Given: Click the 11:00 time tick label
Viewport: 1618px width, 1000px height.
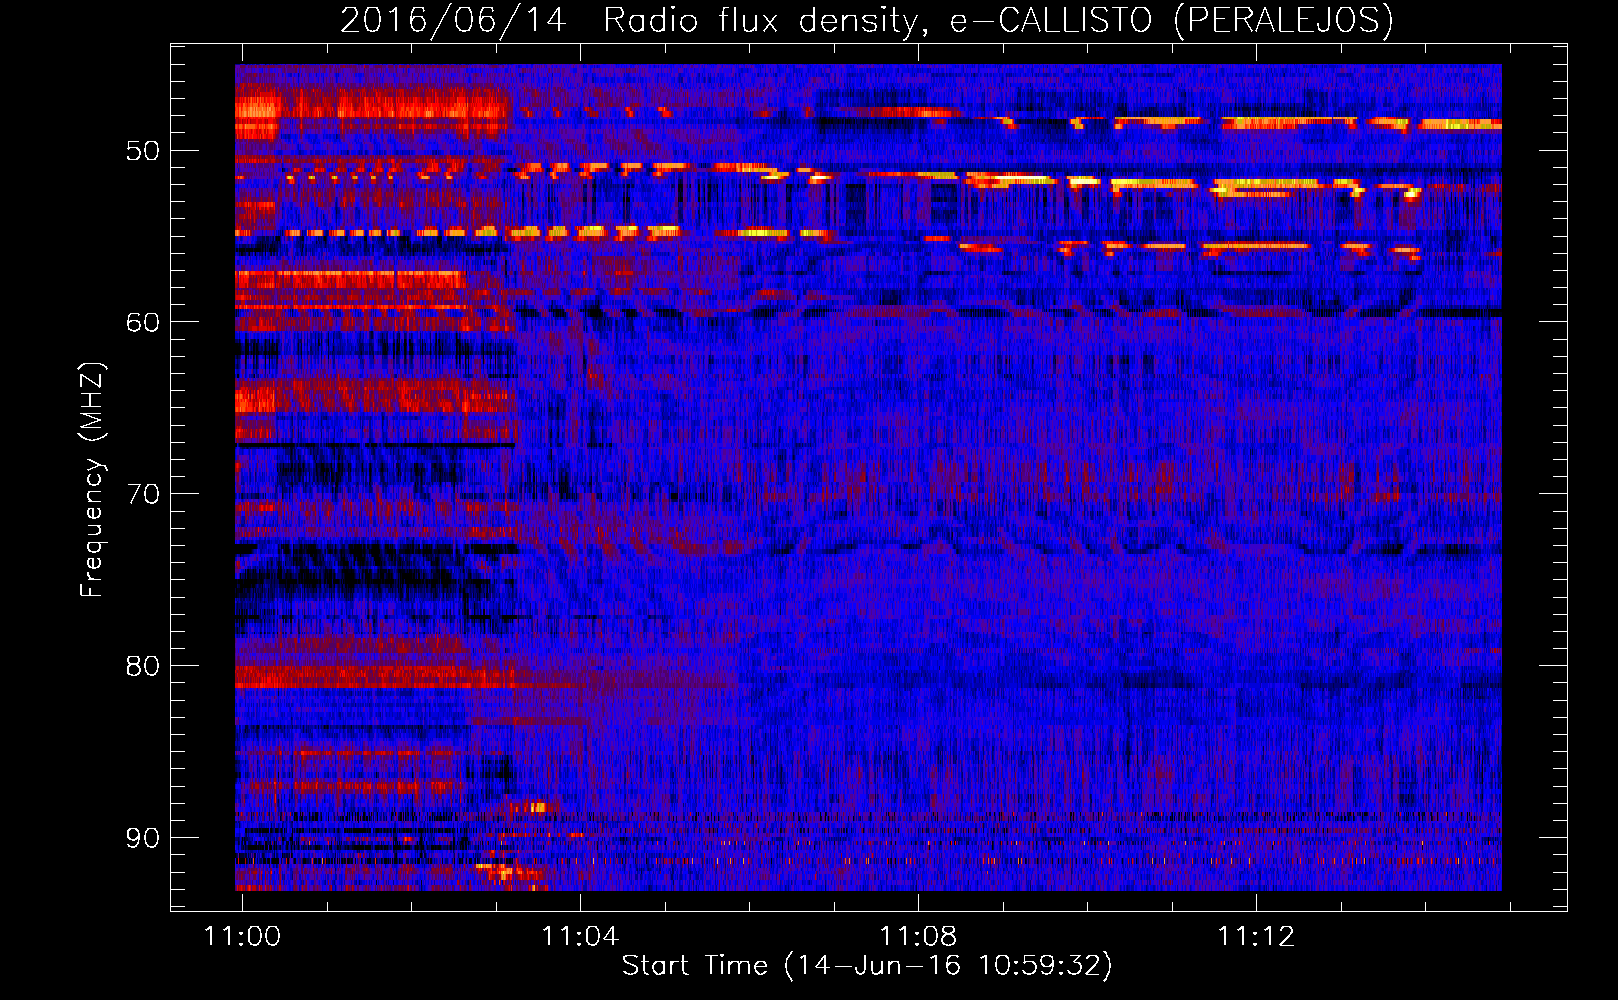Looking at the screenshot, I should (242, 936).
